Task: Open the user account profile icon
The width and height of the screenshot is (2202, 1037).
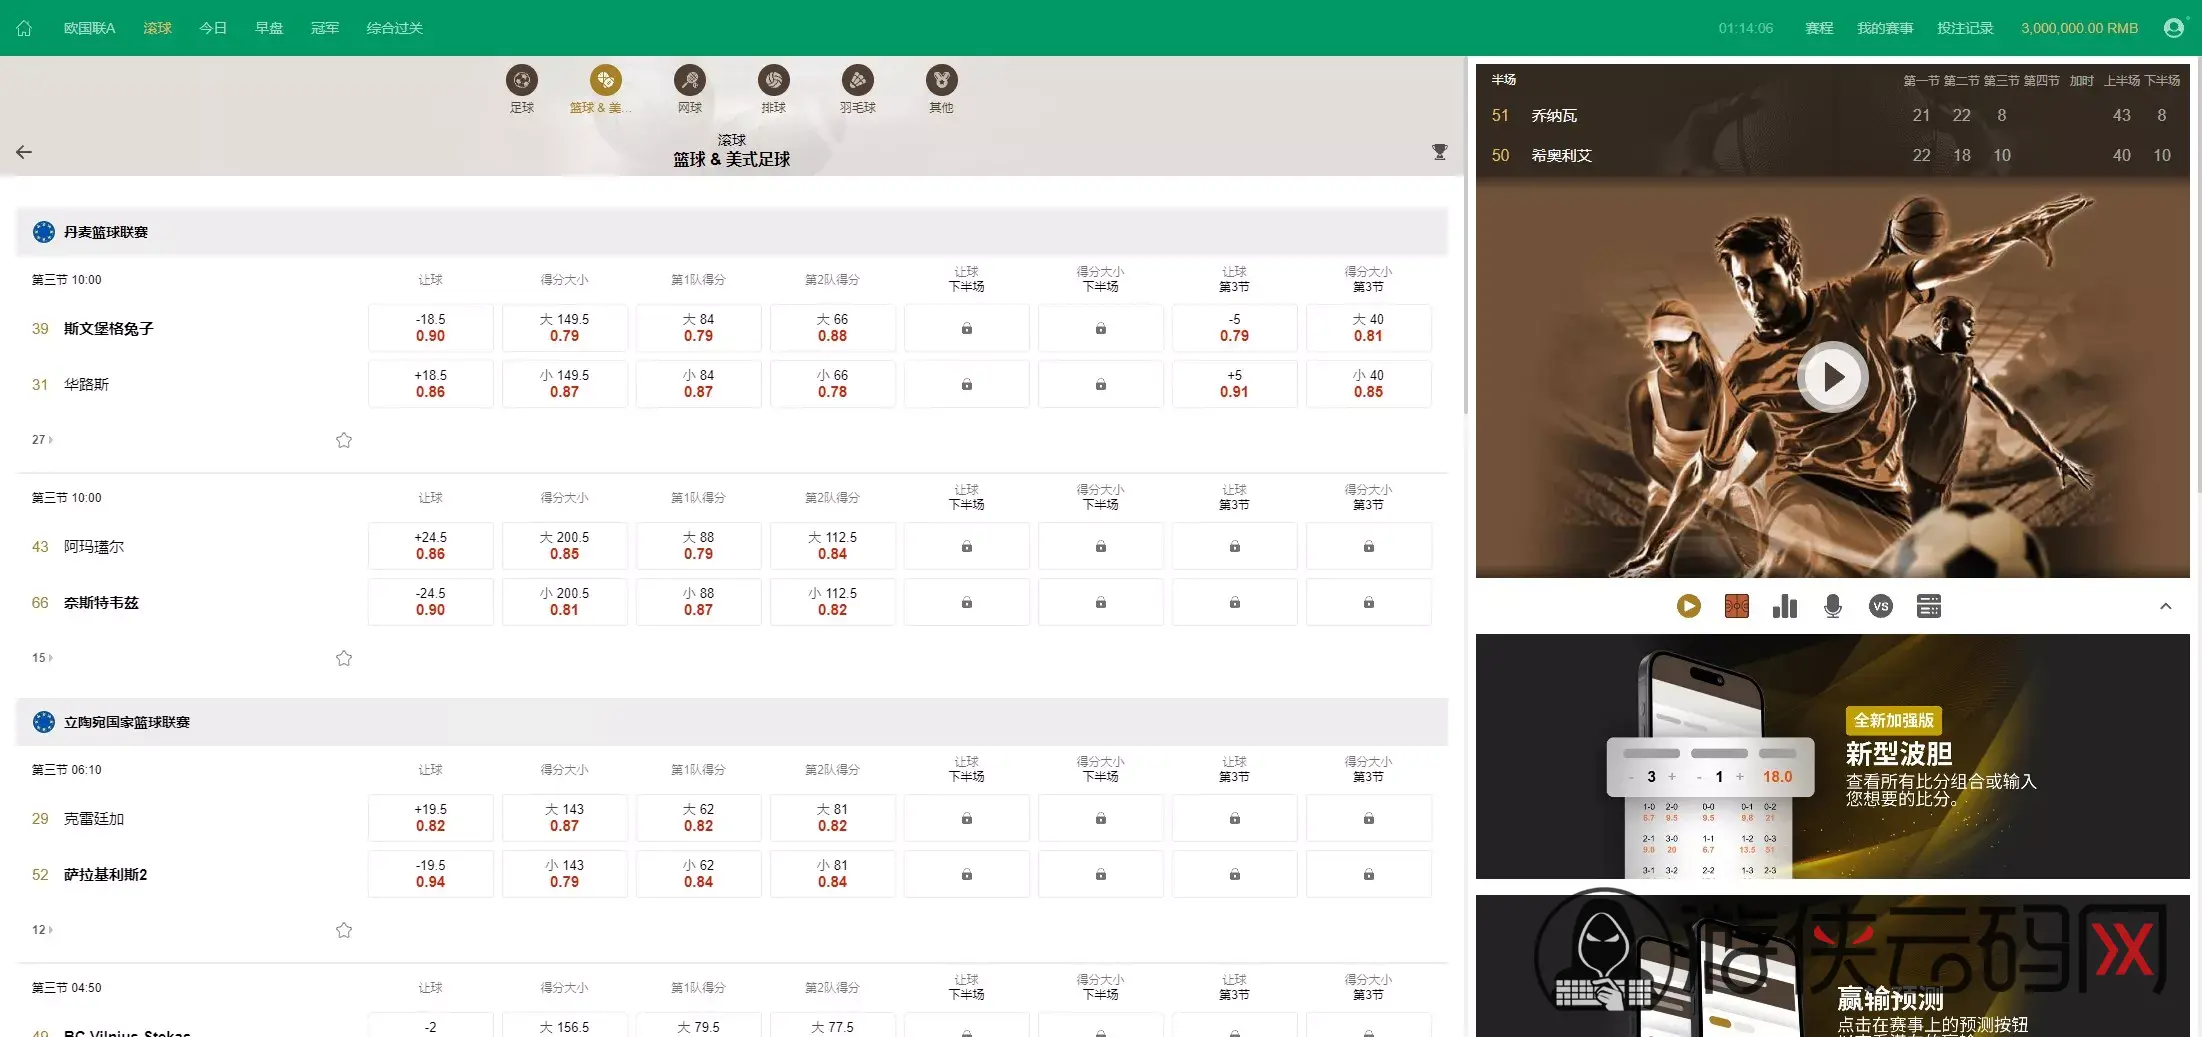Action: tap(2173, 28)
